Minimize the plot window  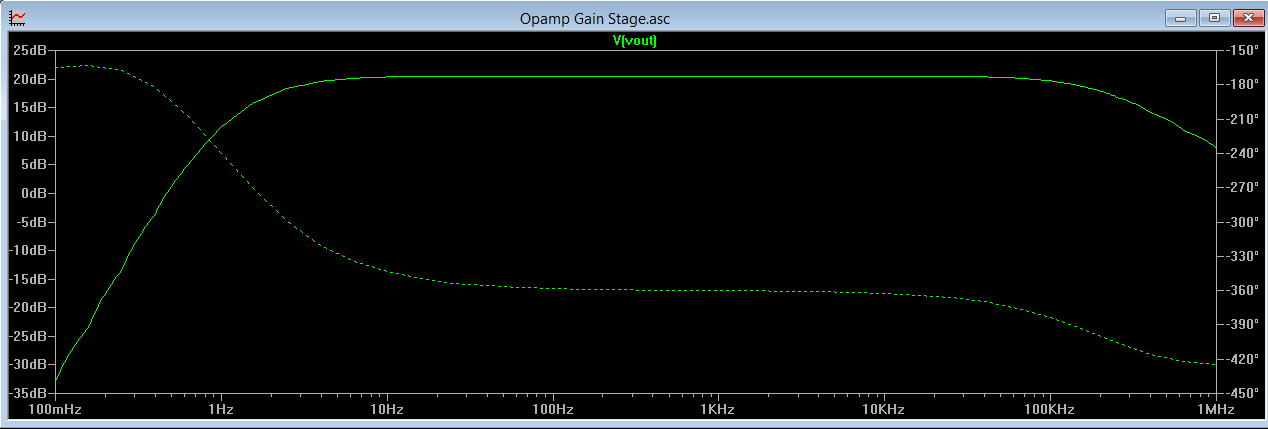point(1181,18)
